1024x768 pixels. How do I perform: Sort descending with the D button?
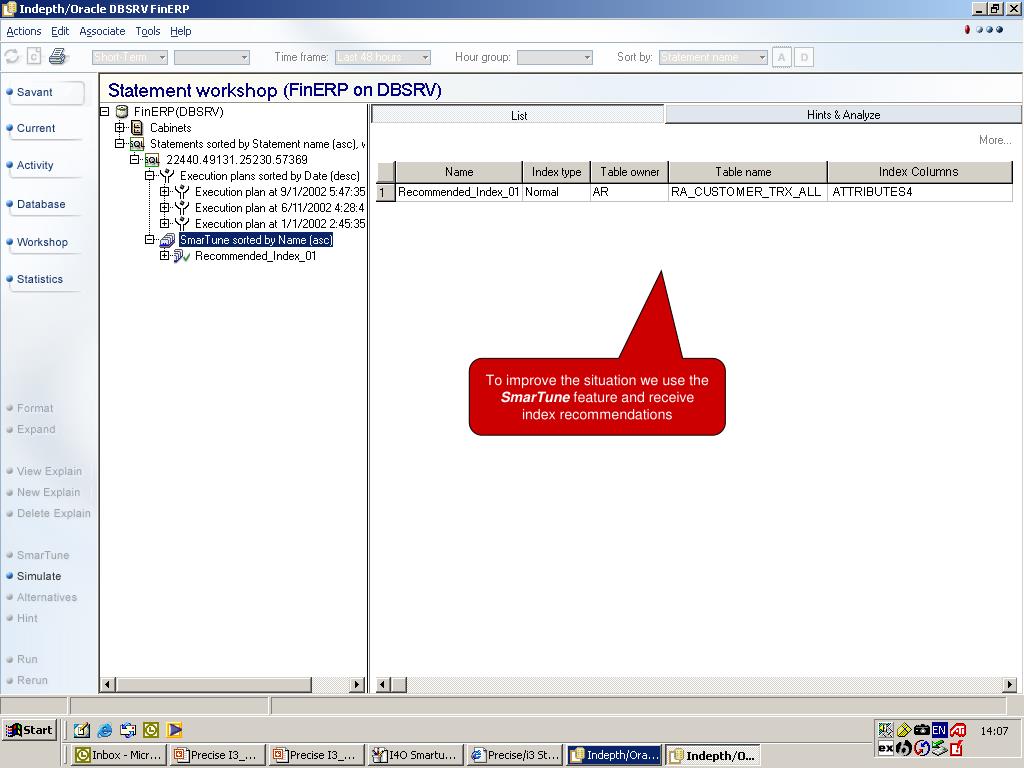click(804, 57)
